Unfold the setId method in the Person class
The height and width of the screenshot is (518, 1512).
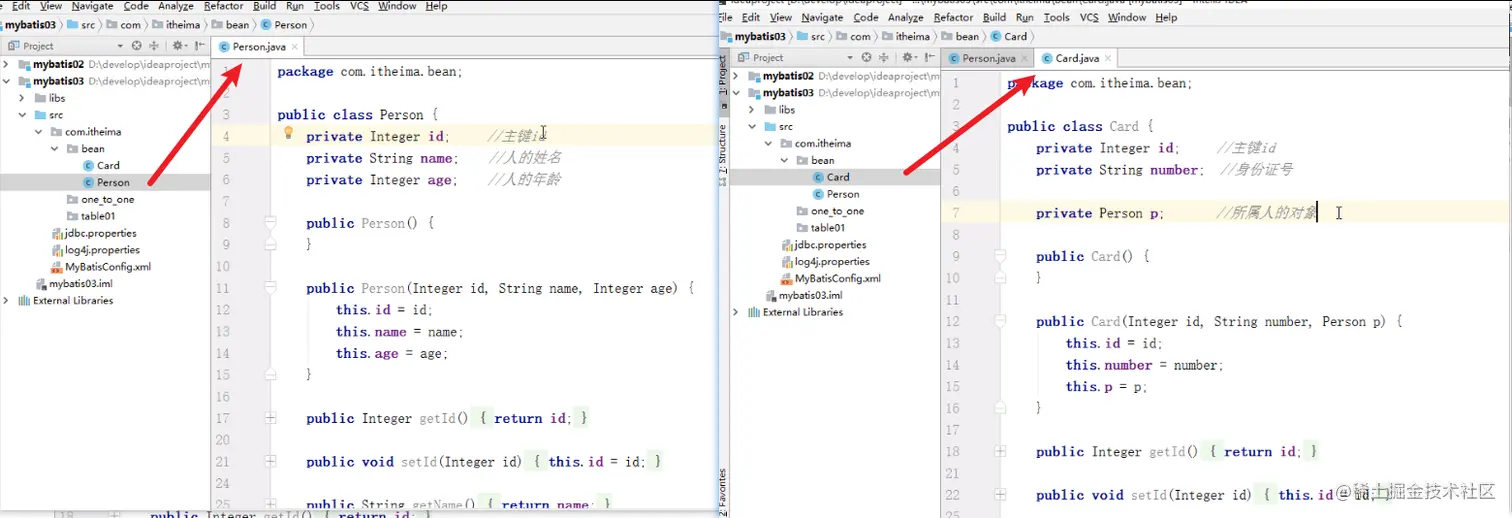270,461
